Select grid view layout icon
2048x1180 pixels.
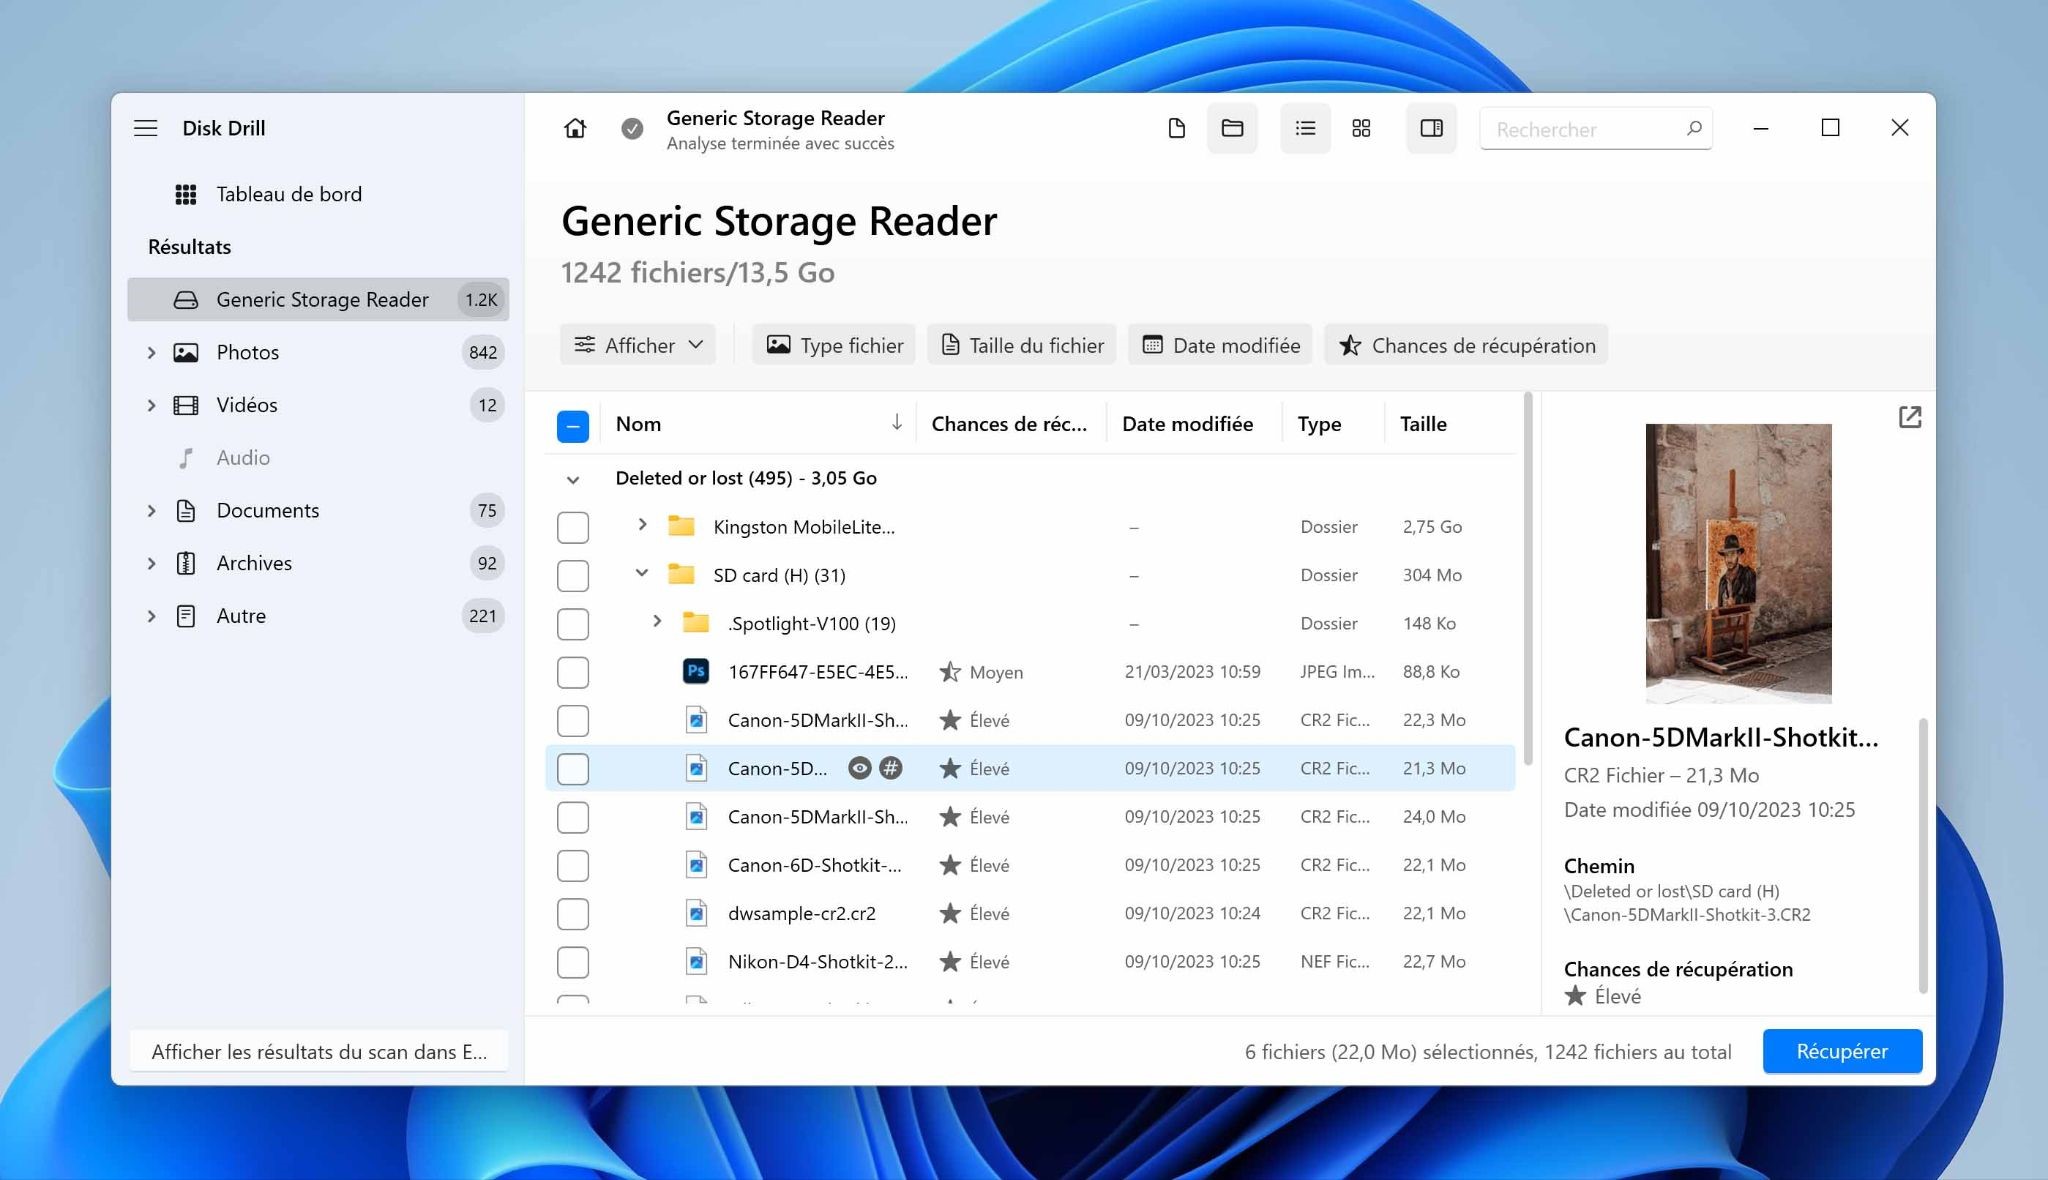coord(1361,128)
